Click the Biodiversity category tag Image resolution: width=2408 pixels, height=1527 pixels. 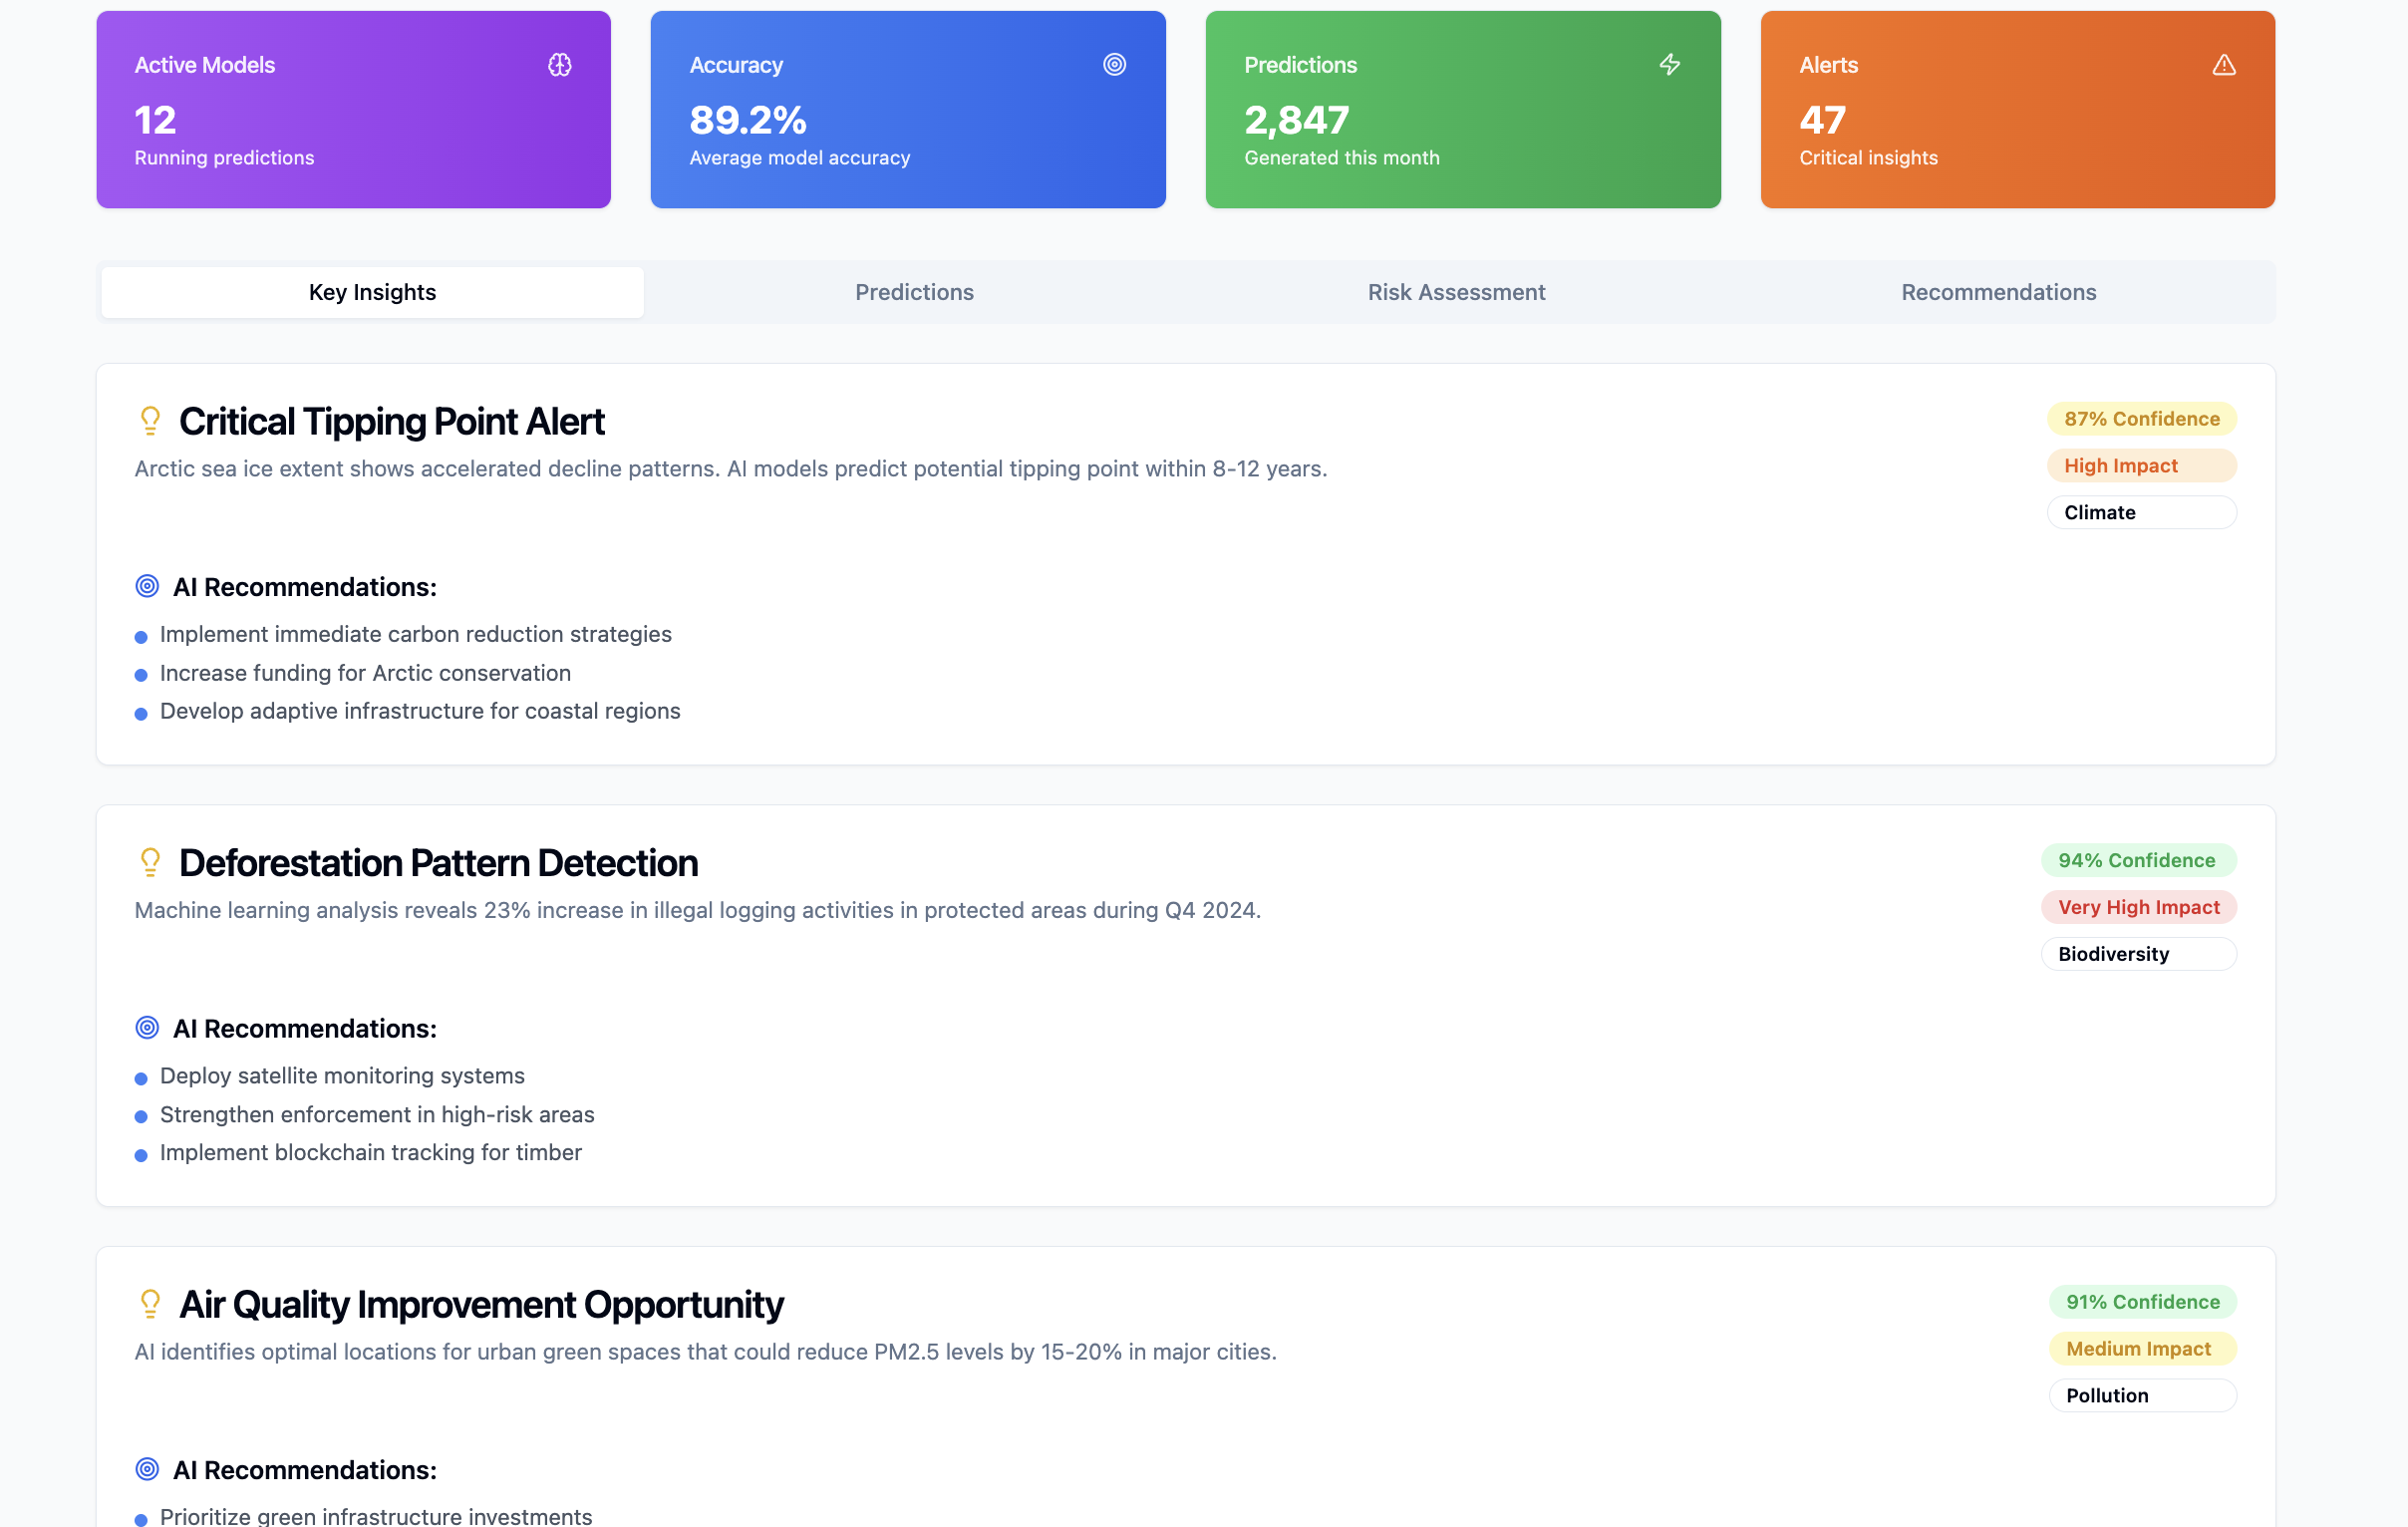point(2138,954)
